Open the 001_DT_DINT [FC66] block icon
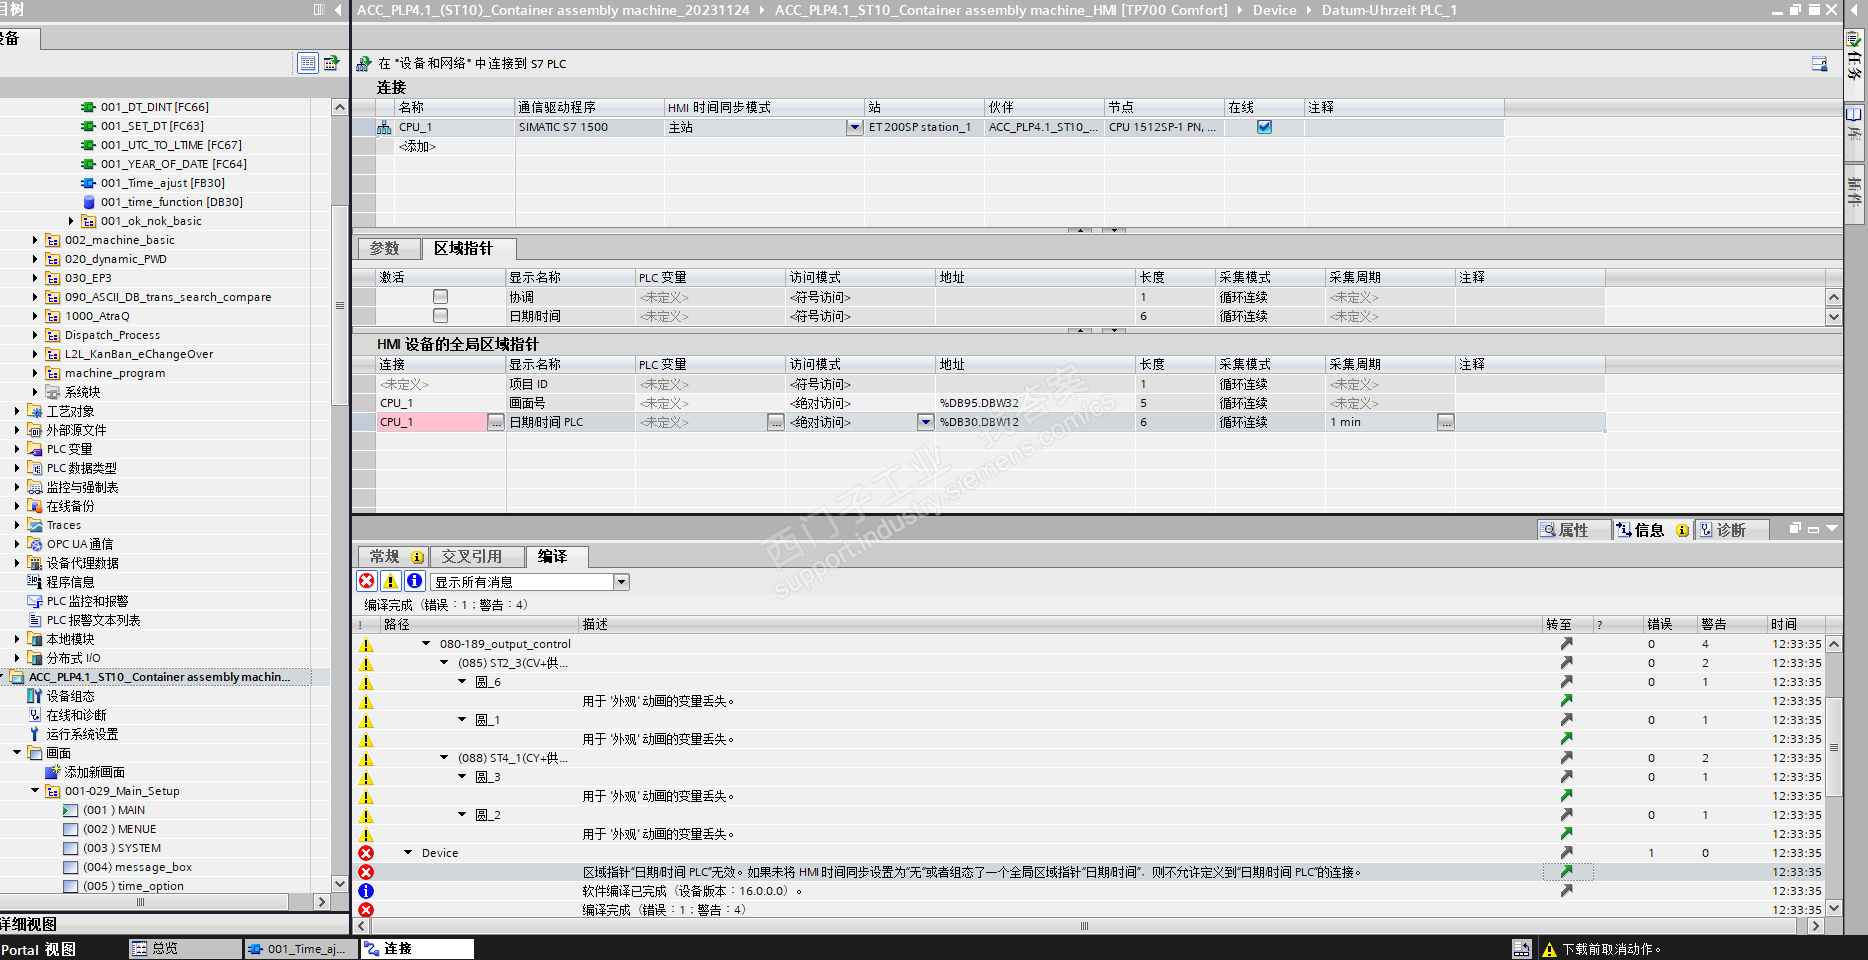This screenshot has width=1868, height=960. pos(88,107)
